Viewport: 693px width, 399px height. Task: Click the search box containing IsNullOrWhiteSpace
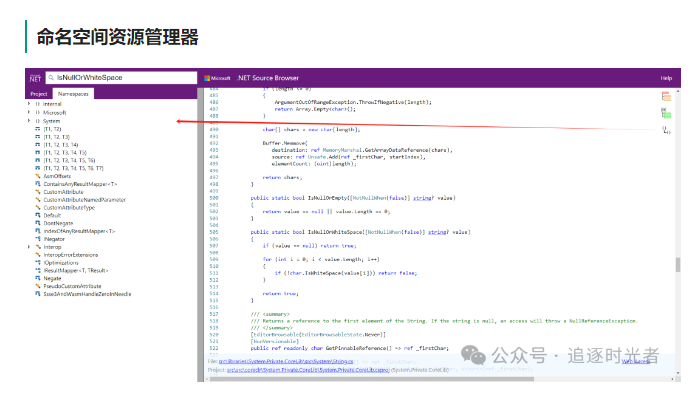pos(121,78)
